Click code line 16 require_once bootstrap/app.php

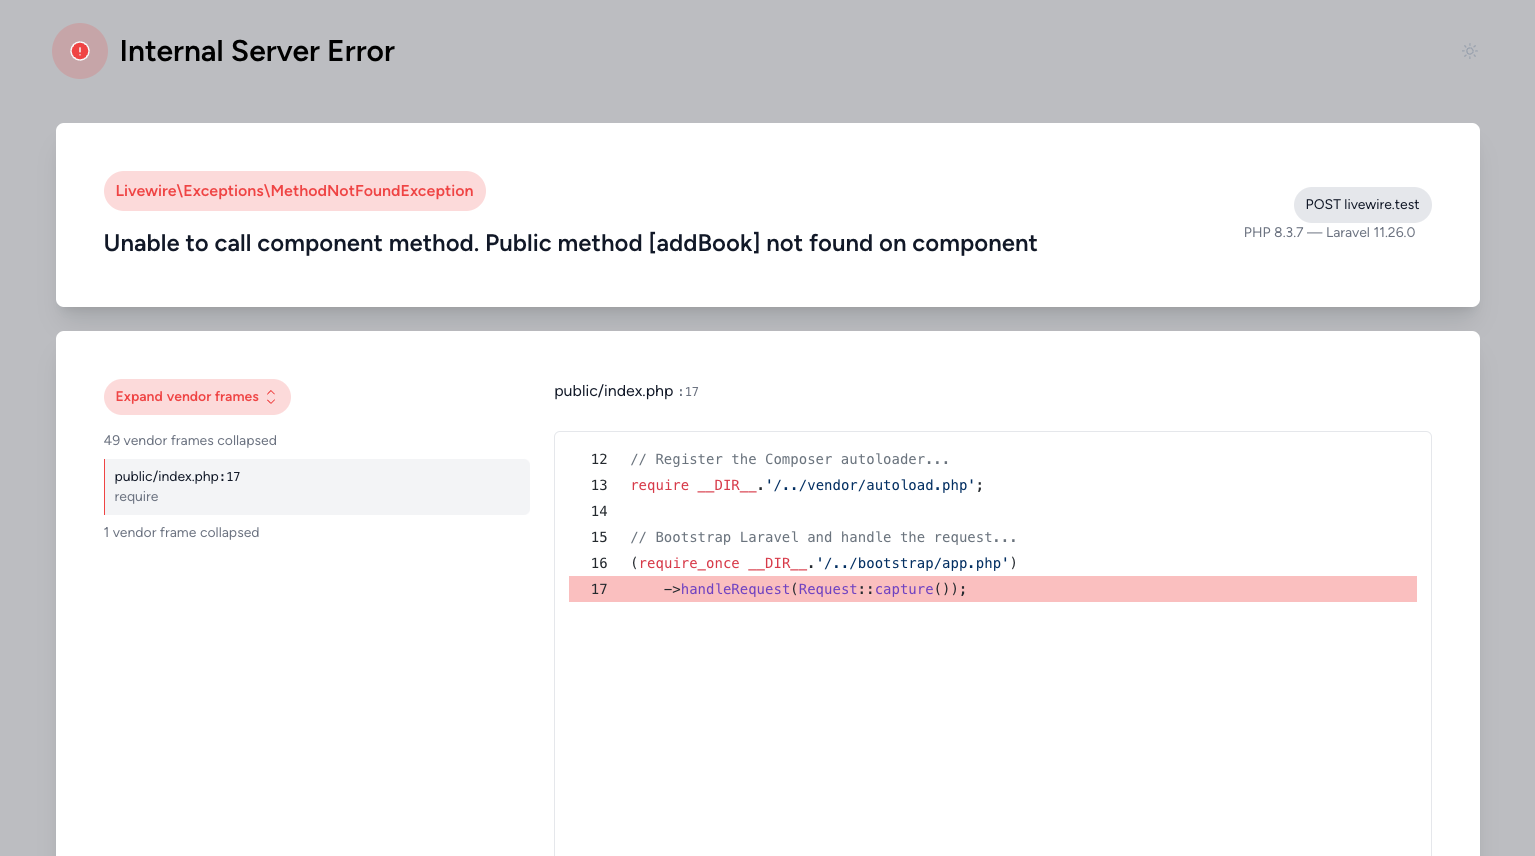(x=823, y=563)
